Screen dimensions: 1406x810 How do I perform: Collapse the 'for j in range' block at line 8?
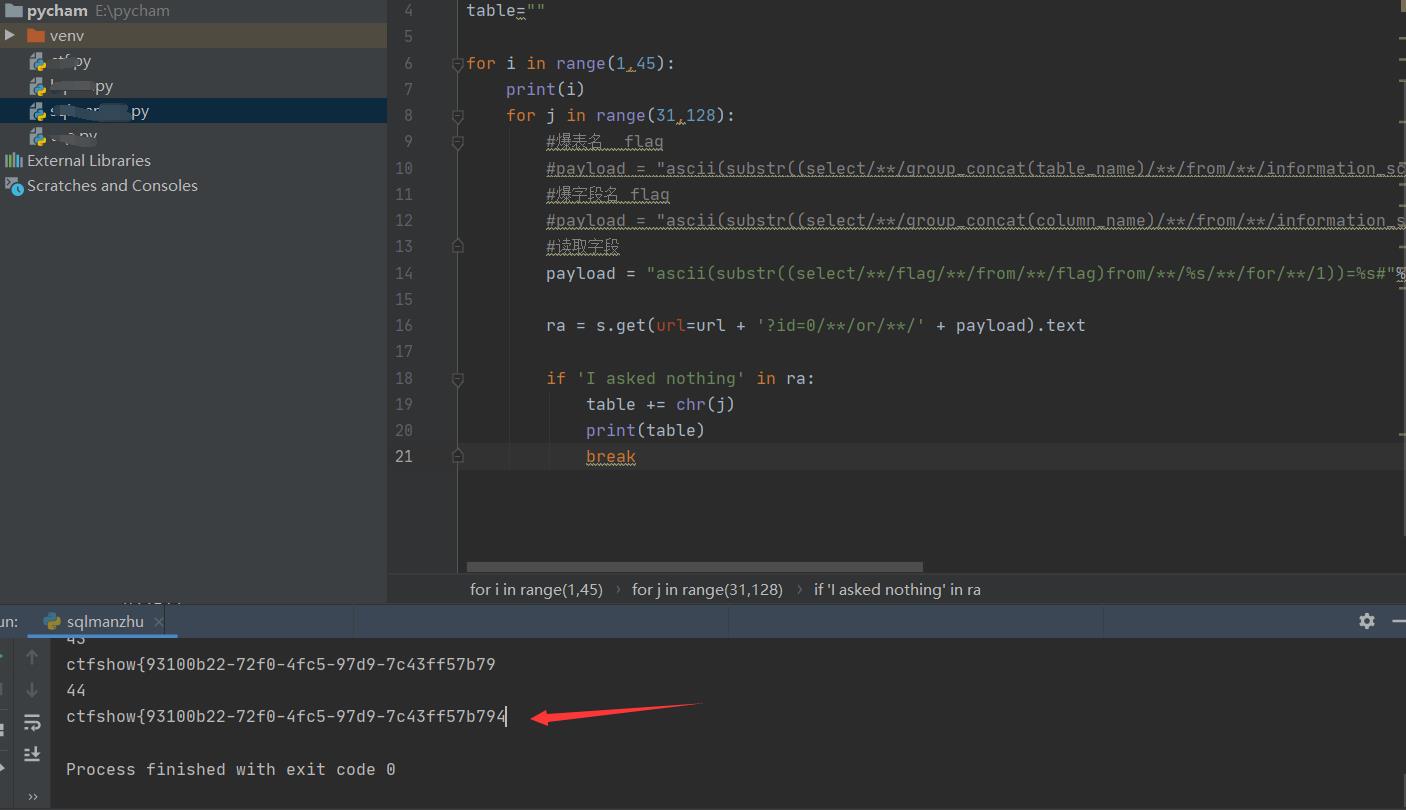pyautogui.click(x=458, y=115)
